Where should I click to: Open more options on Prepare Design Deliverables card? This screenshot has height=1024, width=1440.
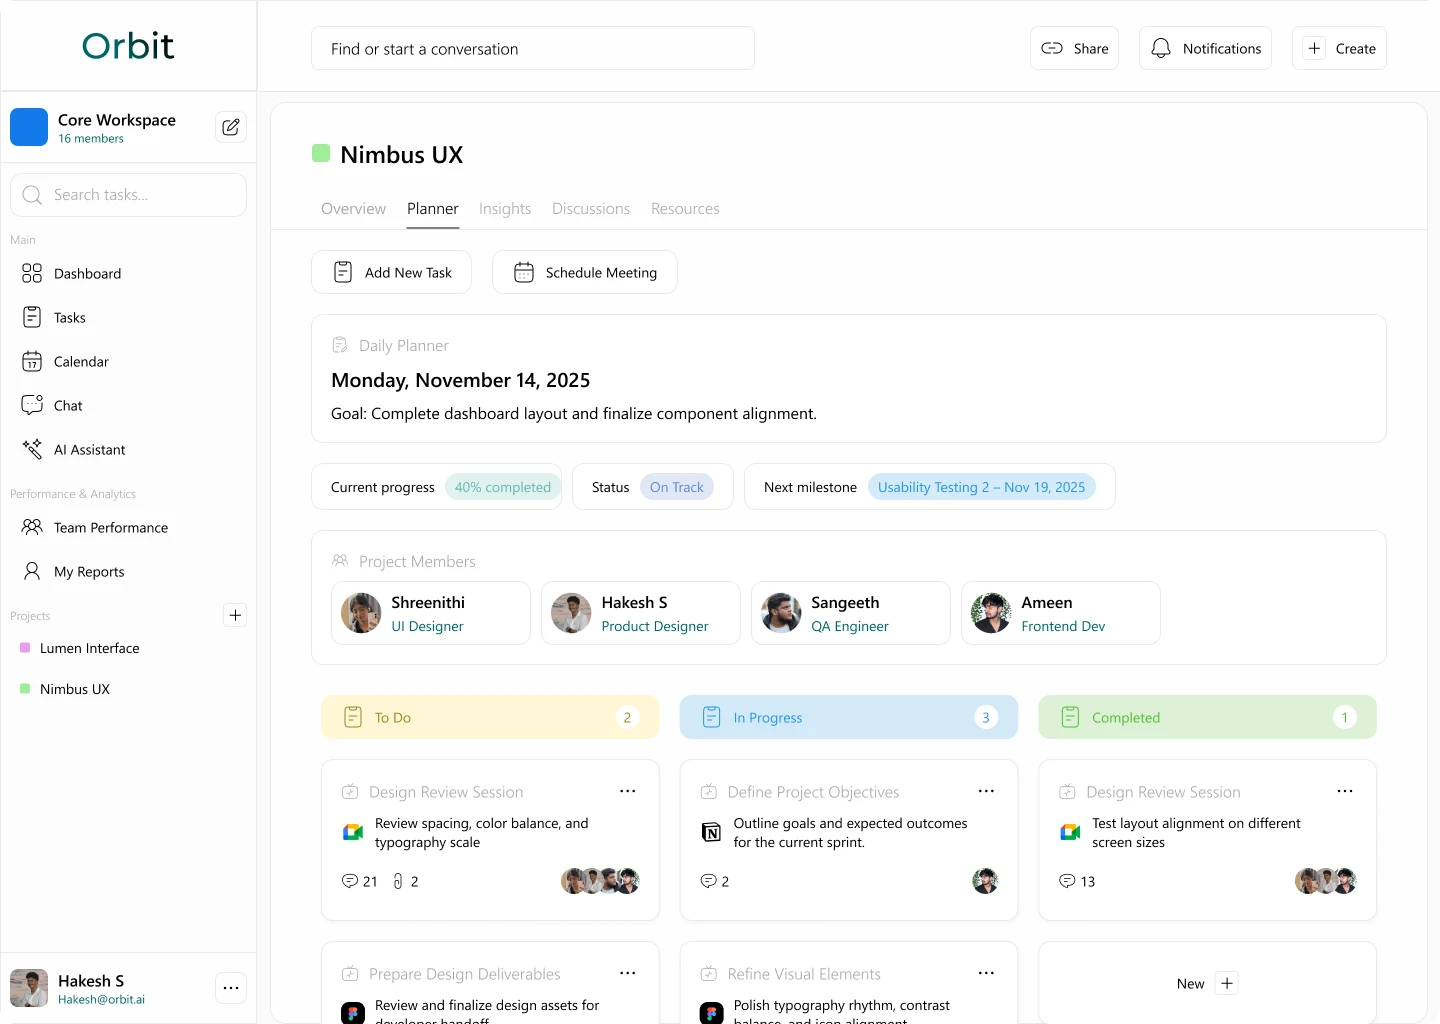[x=627, y=973]
